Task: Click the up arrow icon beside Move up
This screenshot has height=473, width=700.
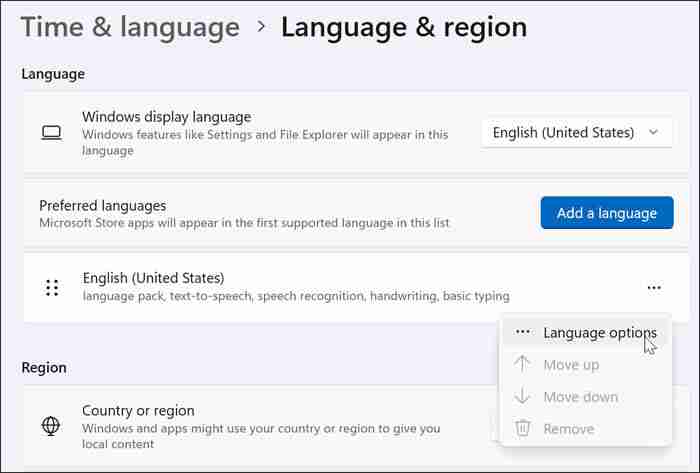Action: point(522,365)
